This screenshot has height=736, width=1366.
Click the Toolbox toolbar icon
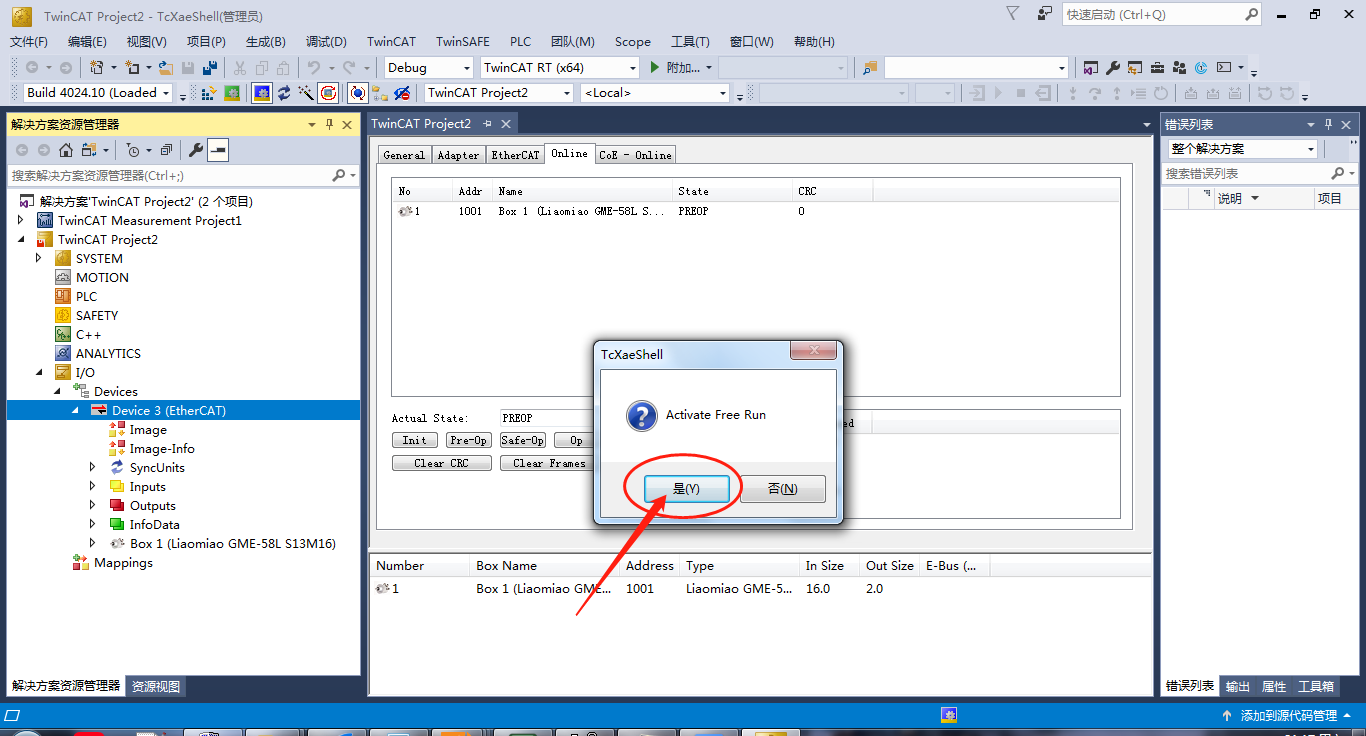[1157, 67]
